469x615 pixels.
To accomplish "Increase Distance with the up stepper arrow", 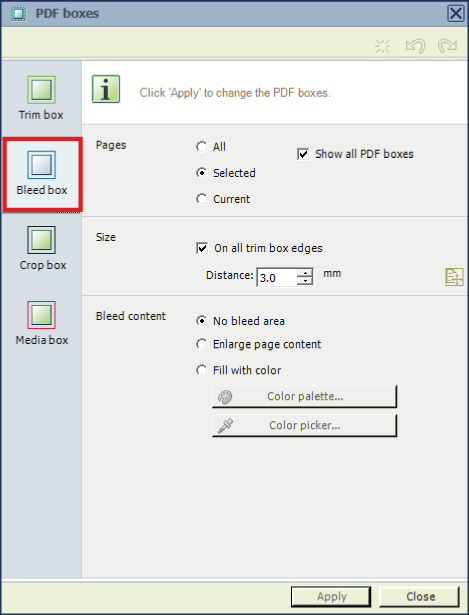I will pos(305,273).
